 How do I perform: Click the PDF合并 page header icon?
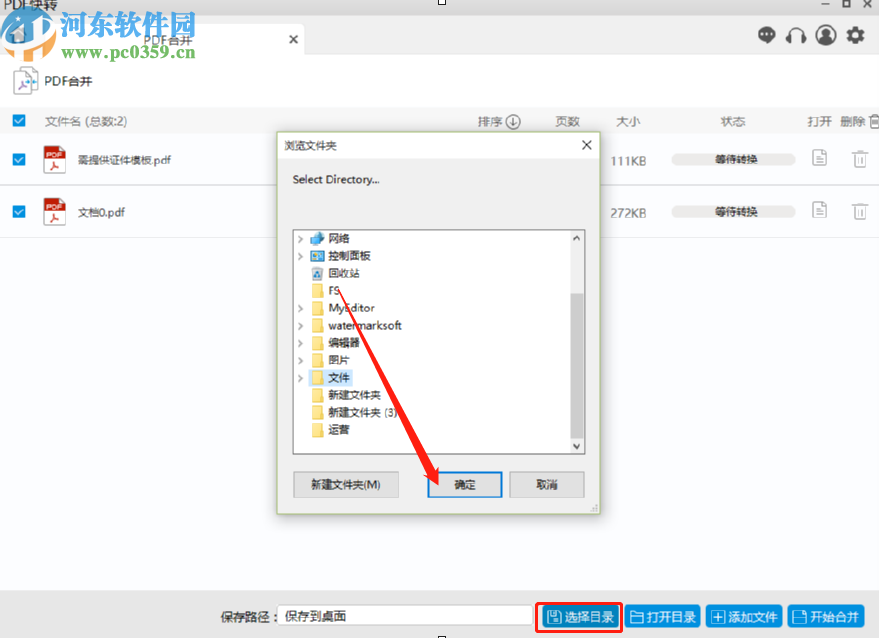coord(24,81)
